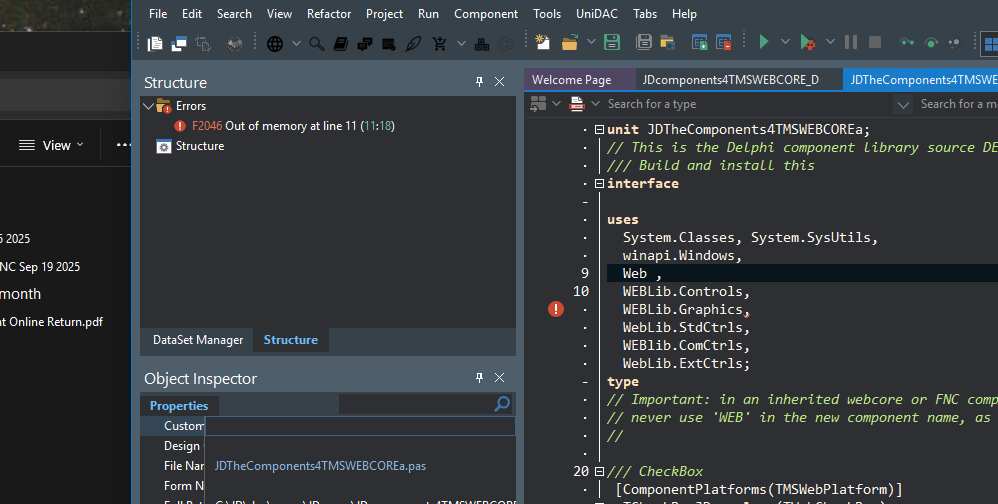998x504 pixels.
Task: Switch to the DataSet Manager tab
Action: (x=197, y=340)
